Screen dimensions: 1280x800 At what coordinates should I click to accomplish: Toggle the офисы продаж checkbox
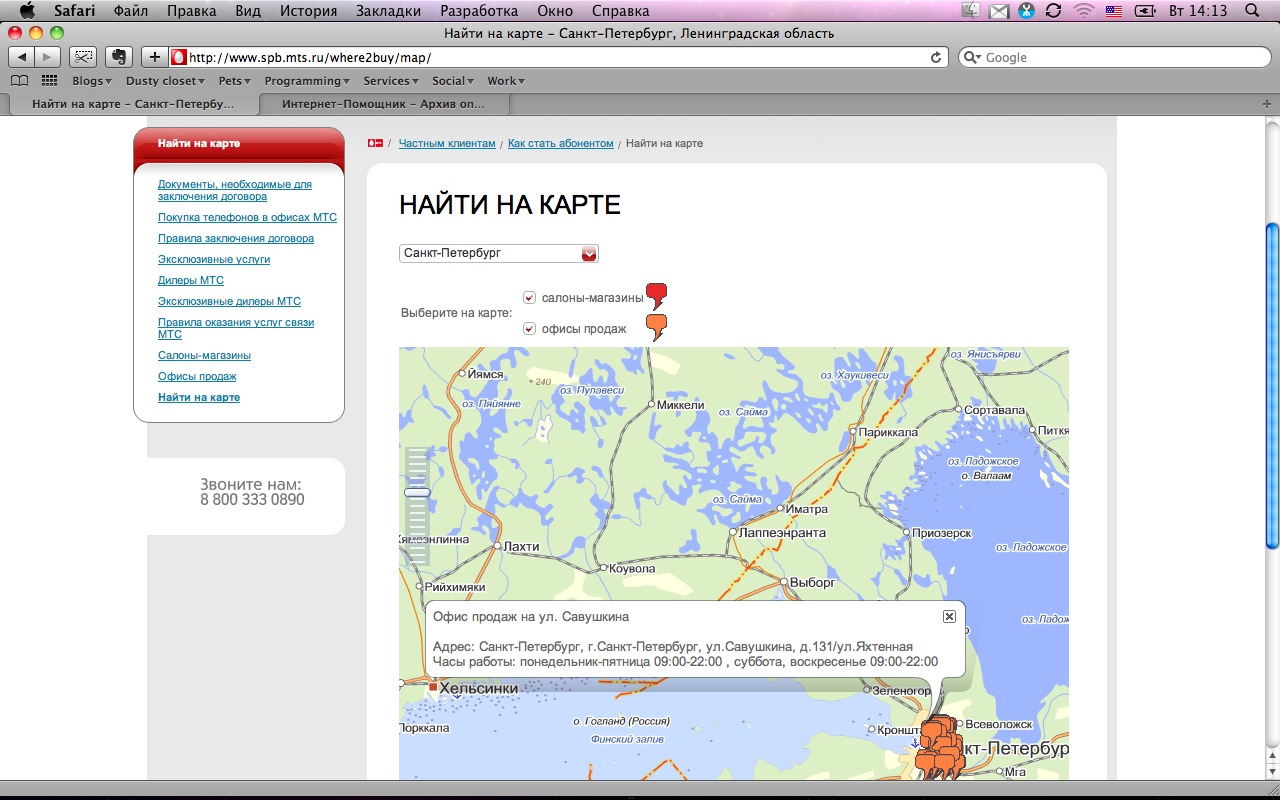529,328
